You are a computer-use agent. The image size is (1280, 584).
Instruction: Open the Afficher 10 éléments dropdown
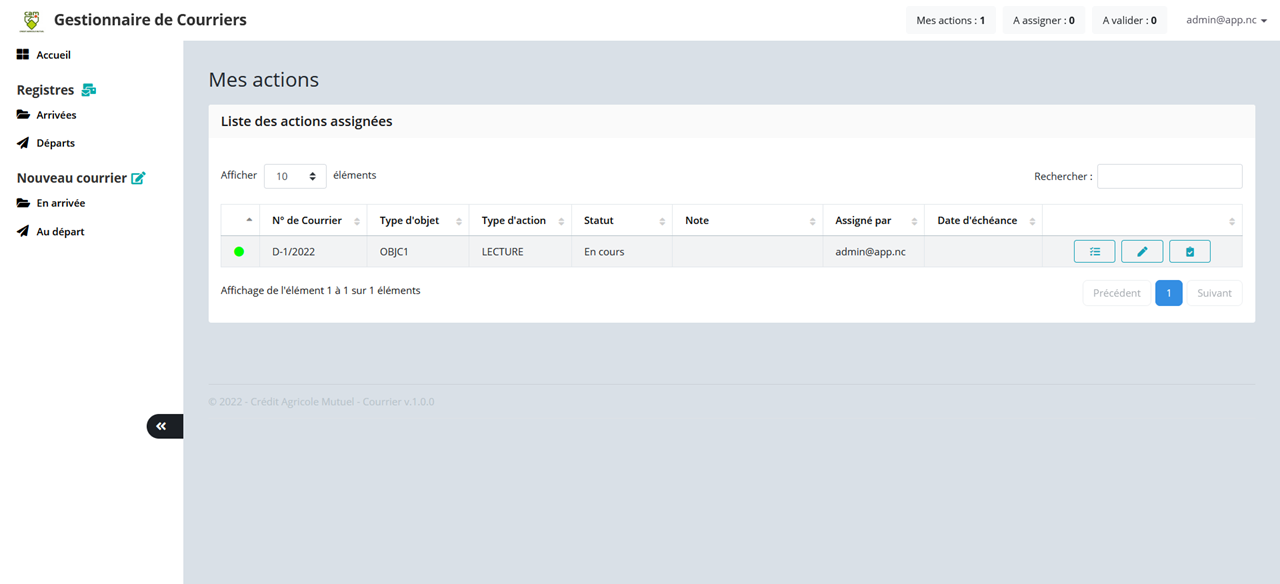(295, 176)
